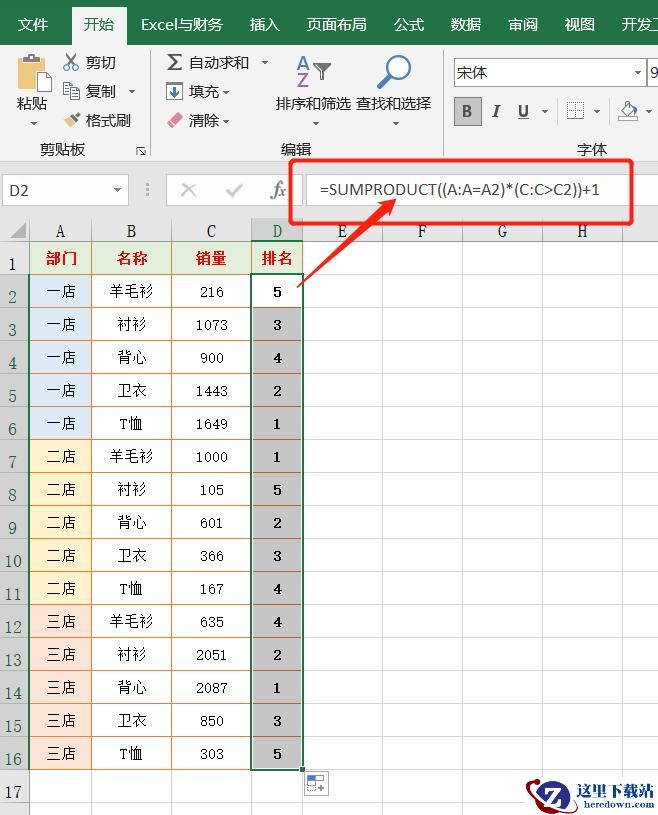Expand the AutoSum dropdown arrow
The image size is (658, 815).
click(x=265, y=62)
